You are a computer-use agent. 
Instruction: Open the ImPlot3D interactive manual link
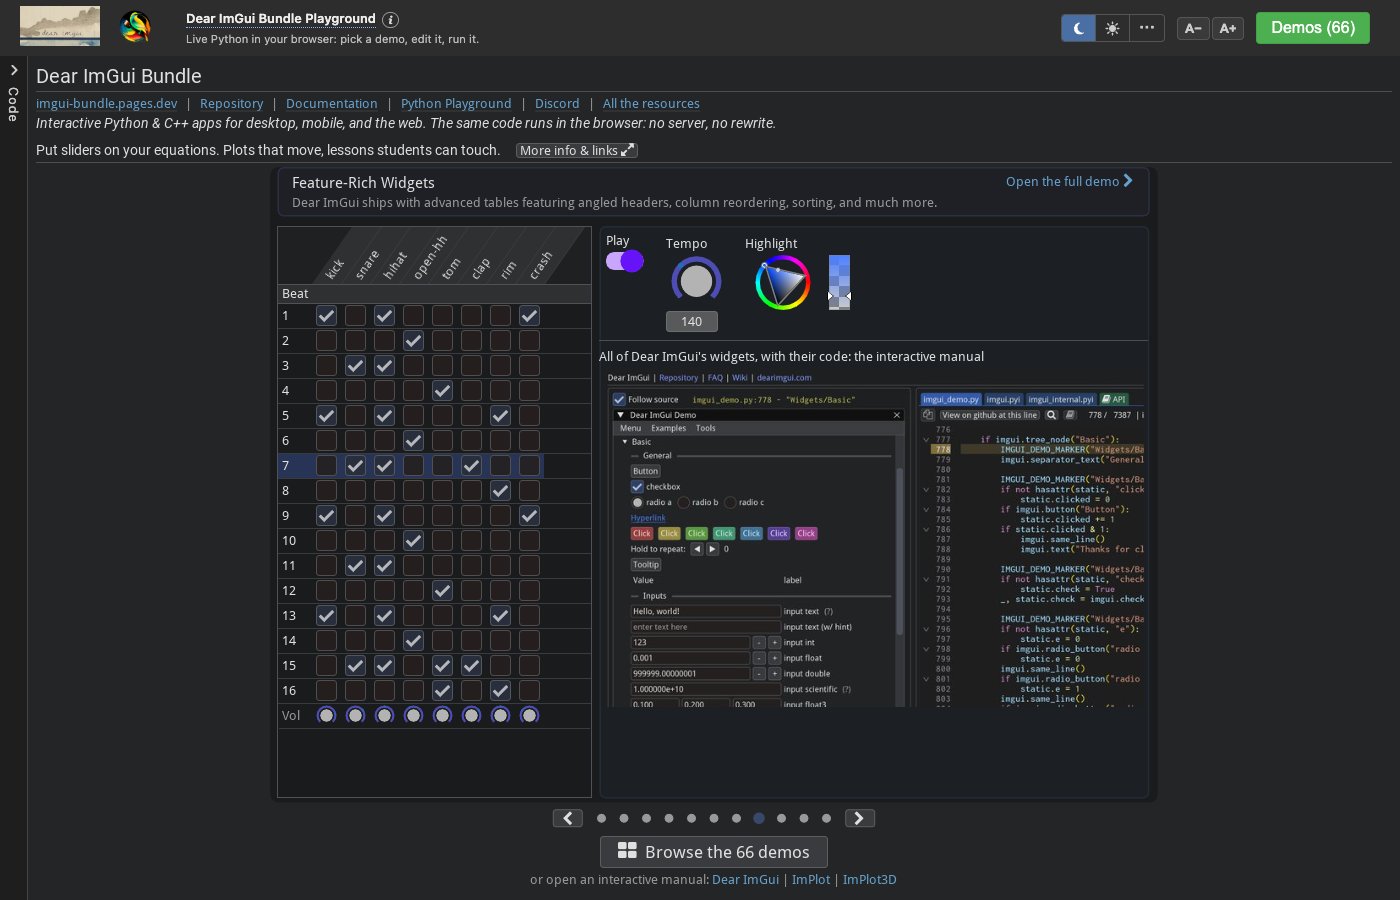[x=870, y=880]
